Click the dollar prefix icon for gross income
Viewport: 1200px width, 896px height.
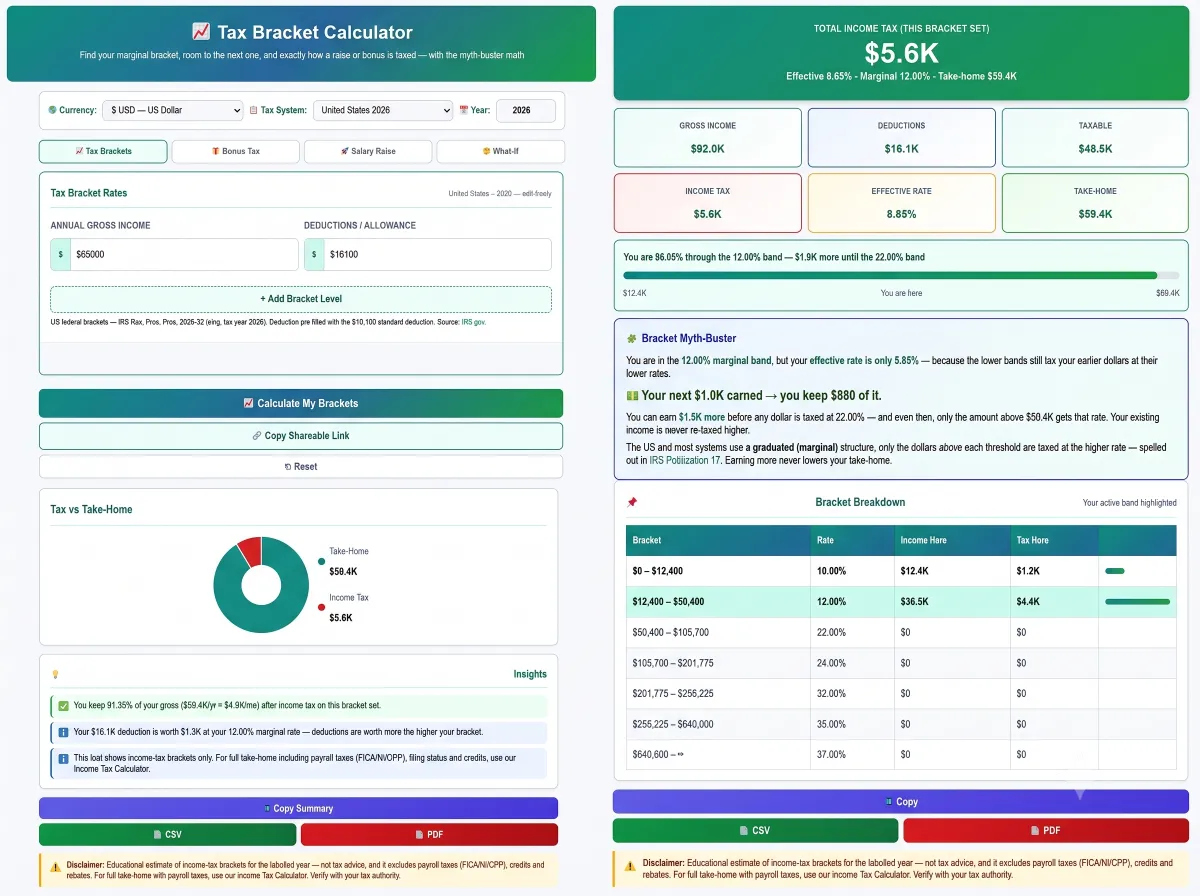click(61, 254)
